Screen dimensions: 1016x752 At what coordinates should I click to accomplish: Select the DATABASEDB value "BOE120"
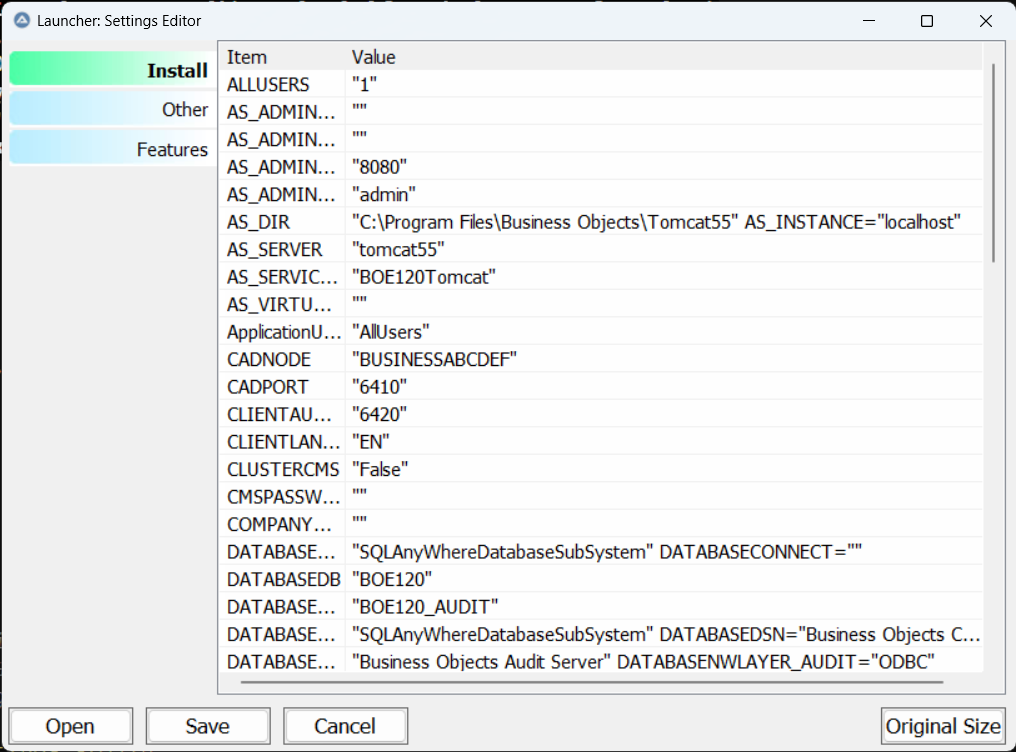392,579
